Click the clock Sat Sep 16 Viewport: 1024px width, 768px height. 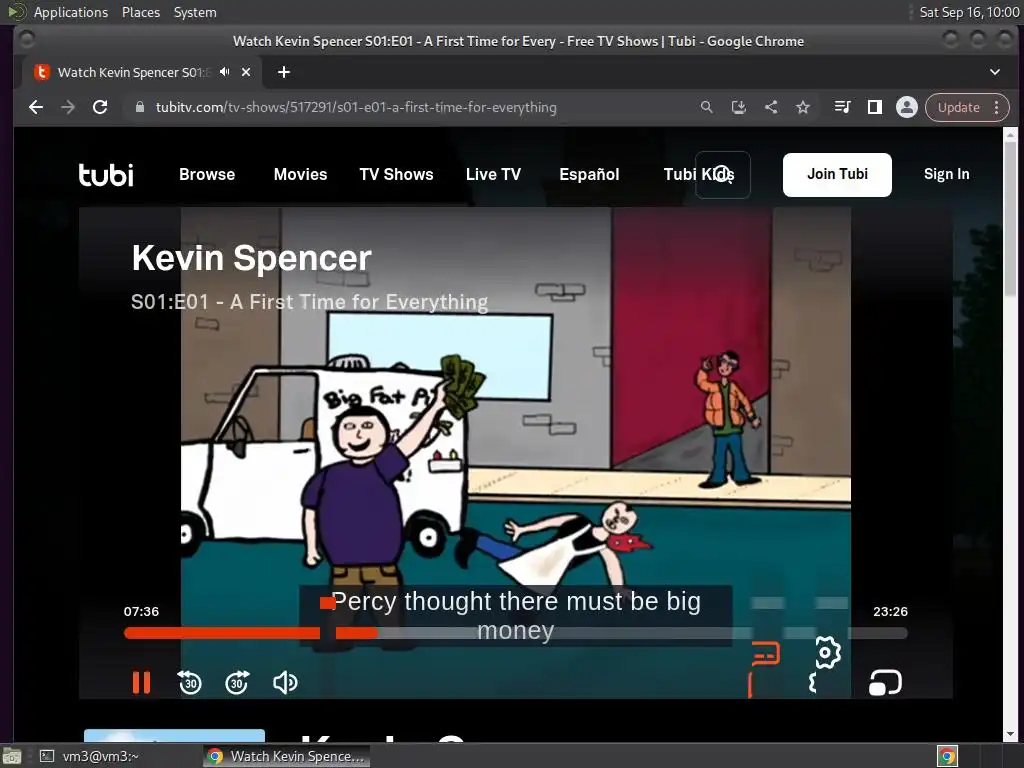pyautogui.click(x=969, y=12)
